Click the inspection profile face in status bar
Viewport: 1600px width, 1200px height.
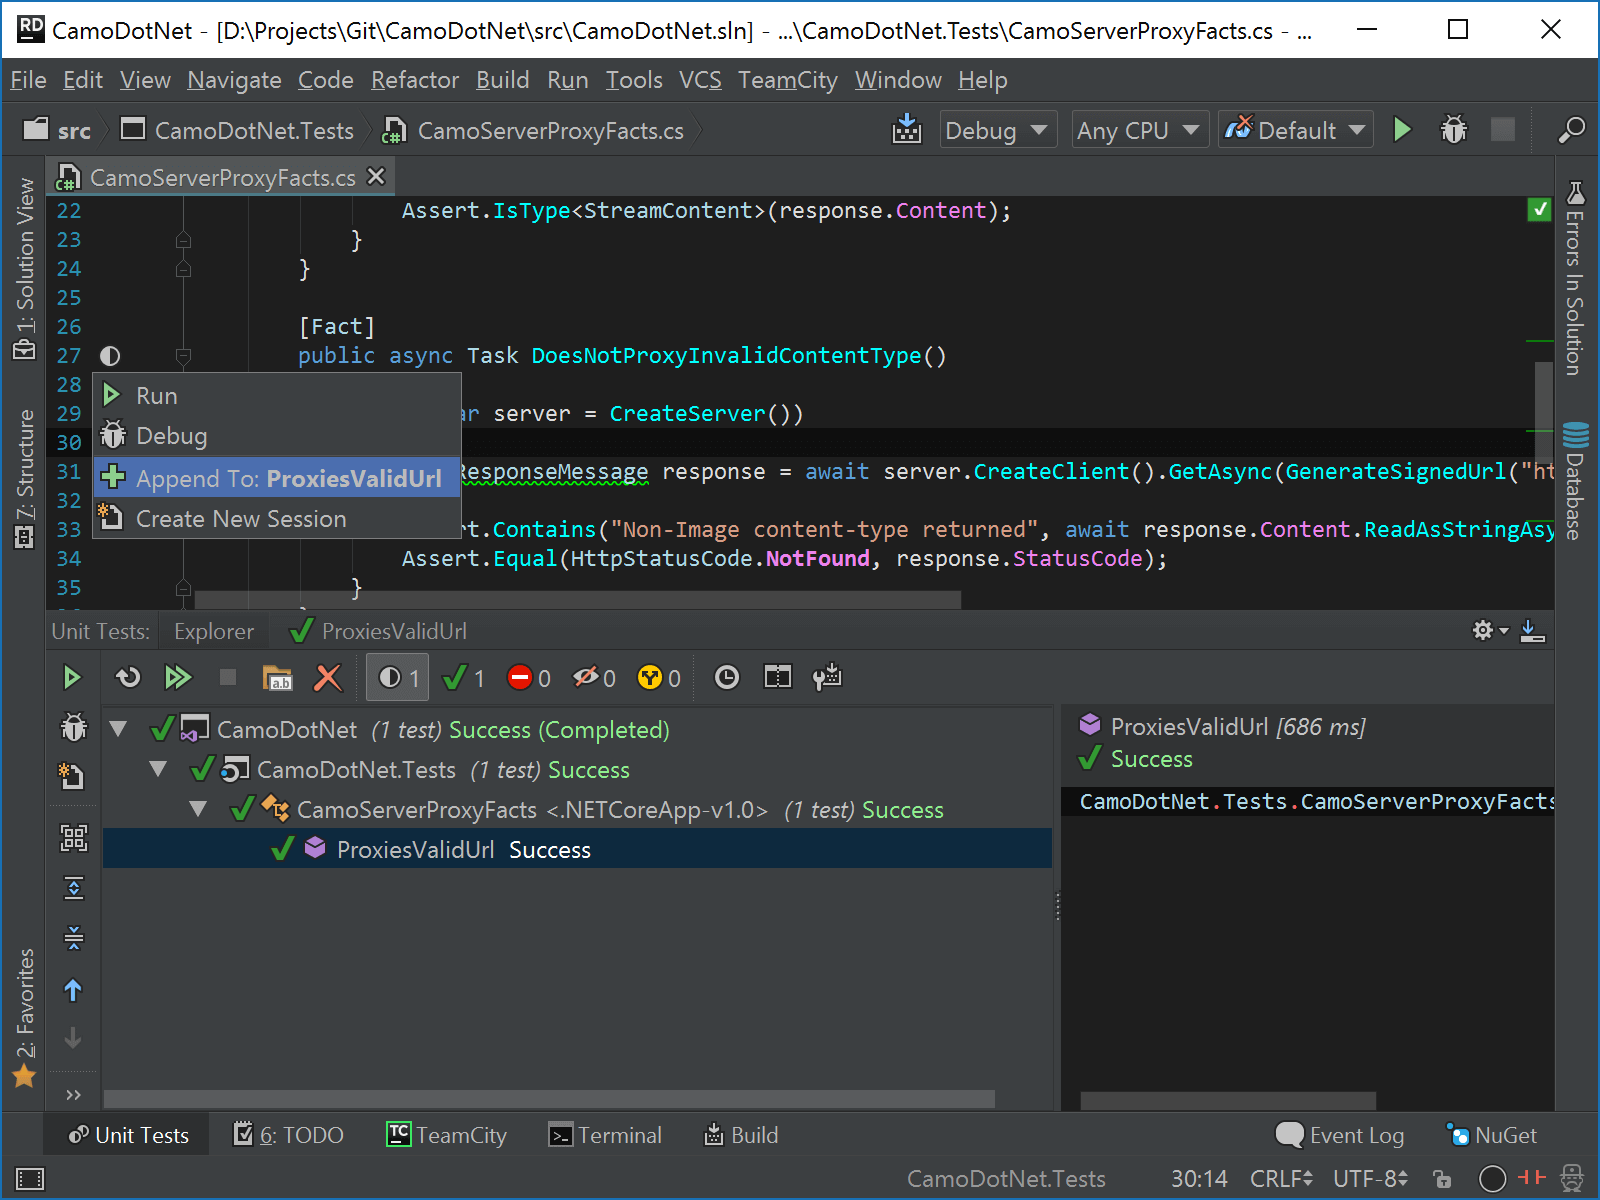pyautogui.click(x=1572, y=1179)
